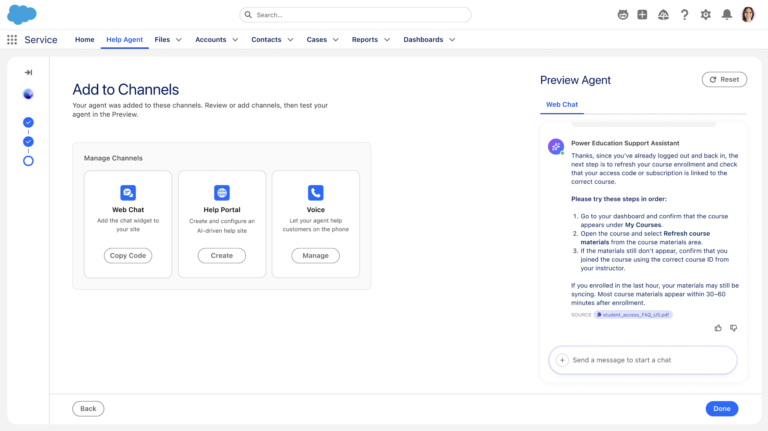Open the Trailhead cloud guidance icon
The image size is (768, 431).
pos(663,15)
